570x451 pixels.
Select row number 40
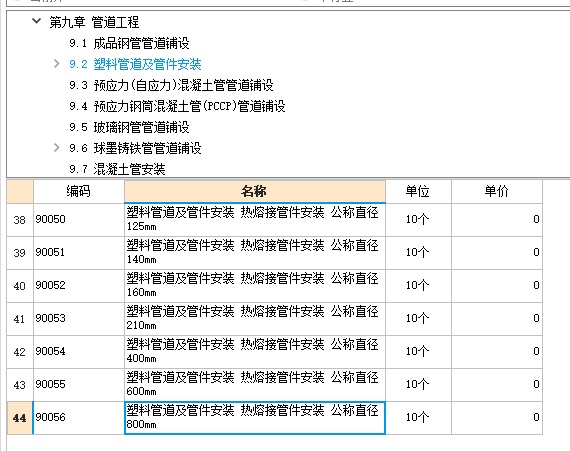(x=20, y=286)
